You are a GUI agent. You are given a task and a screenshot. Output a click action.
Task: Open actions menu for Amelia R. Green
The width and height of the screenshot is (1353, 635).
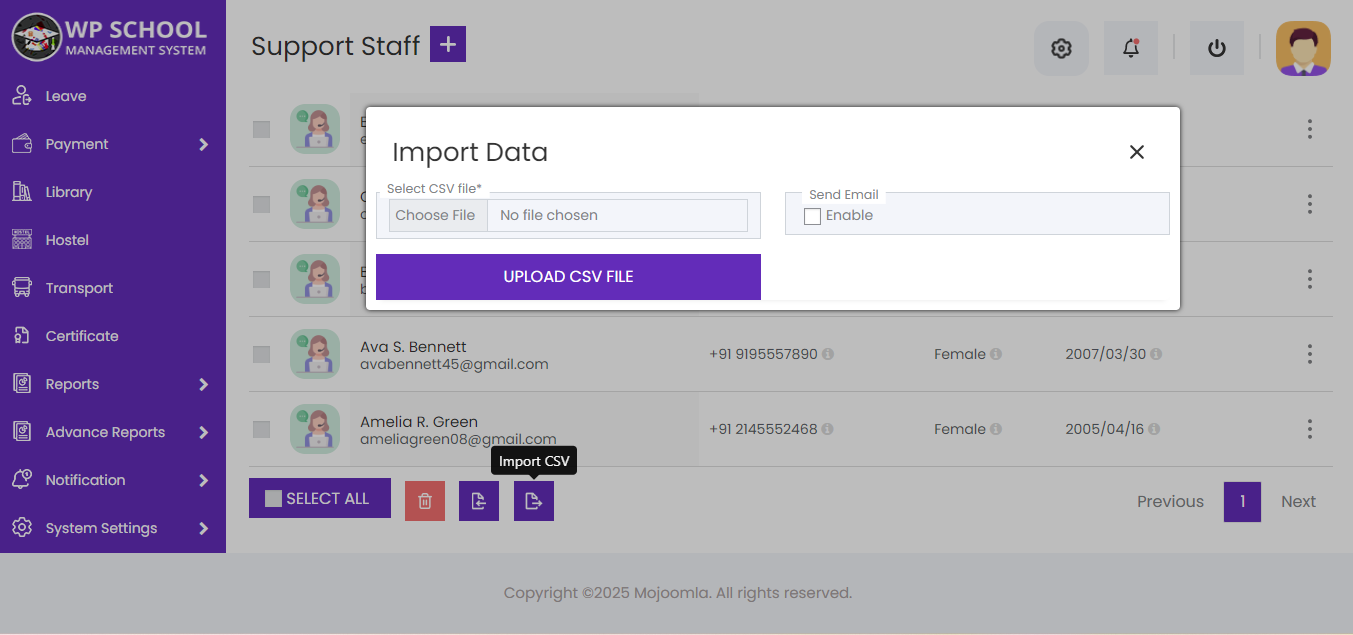coord(1309,429)
